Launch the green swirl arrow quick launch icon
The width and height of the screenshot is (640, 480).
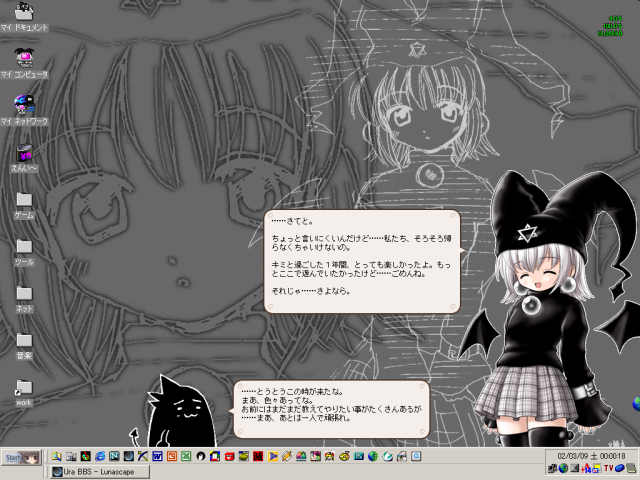coord(387,456)
